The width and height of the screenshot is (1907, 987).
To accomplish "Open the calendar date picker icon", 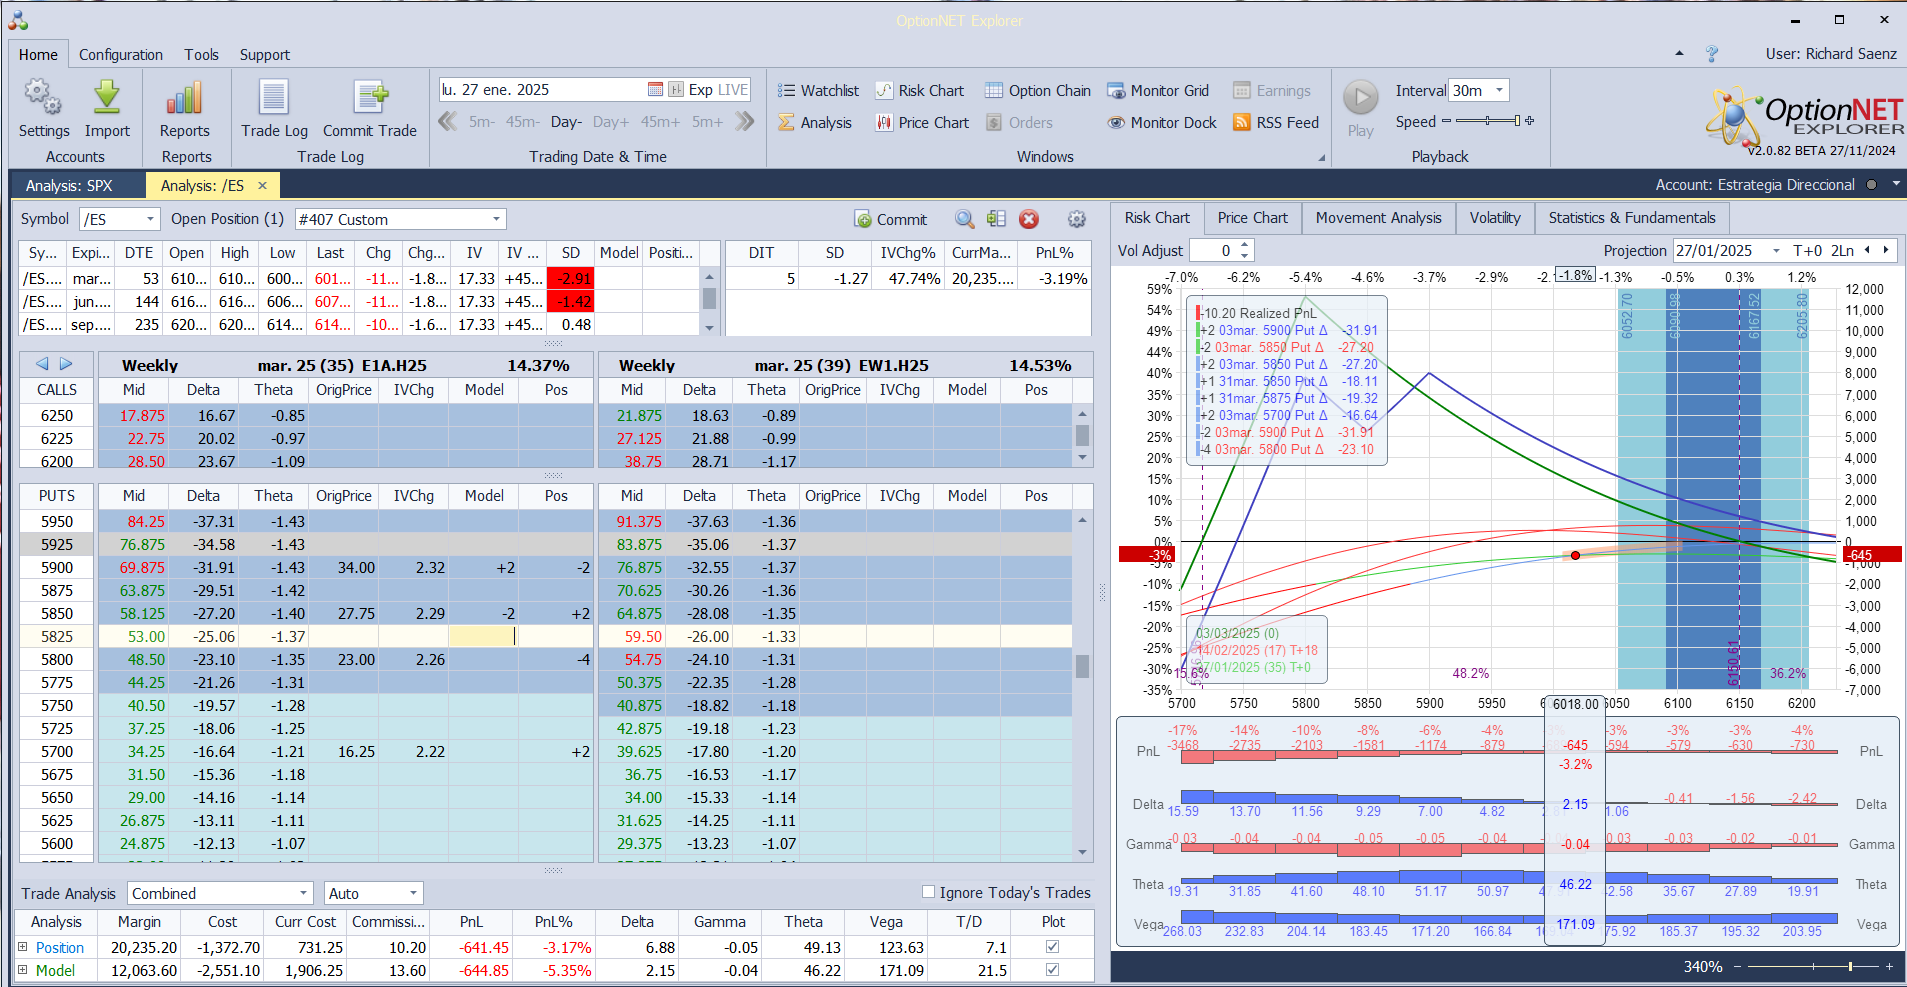I will click(655, 90).
